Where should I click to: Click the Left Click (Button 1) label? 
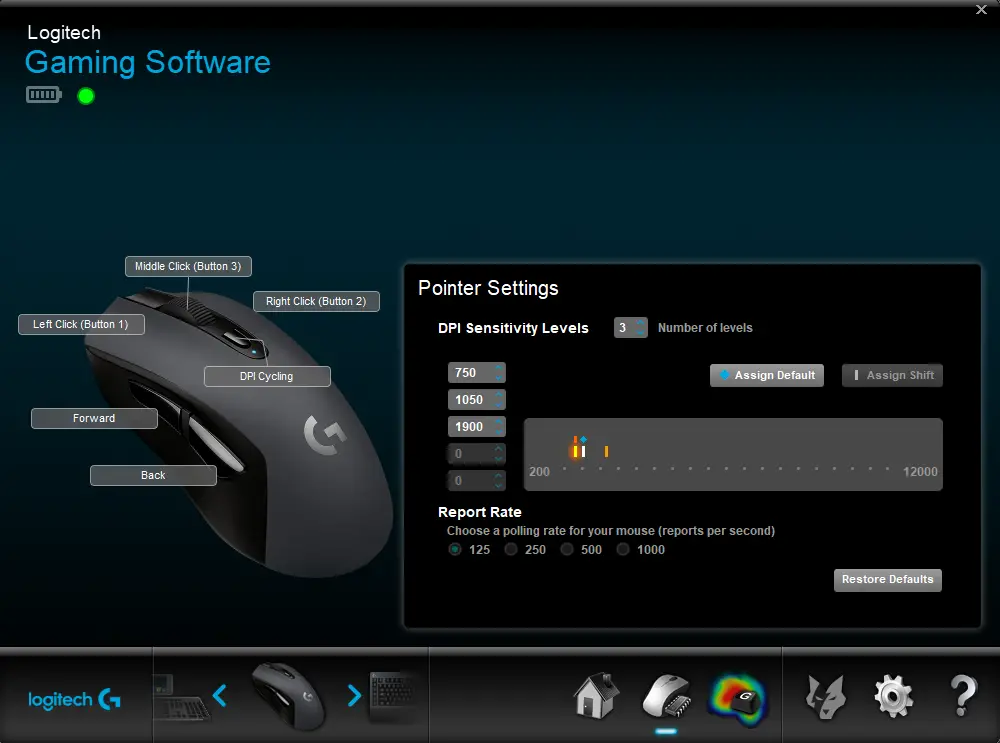coord(81,324)
